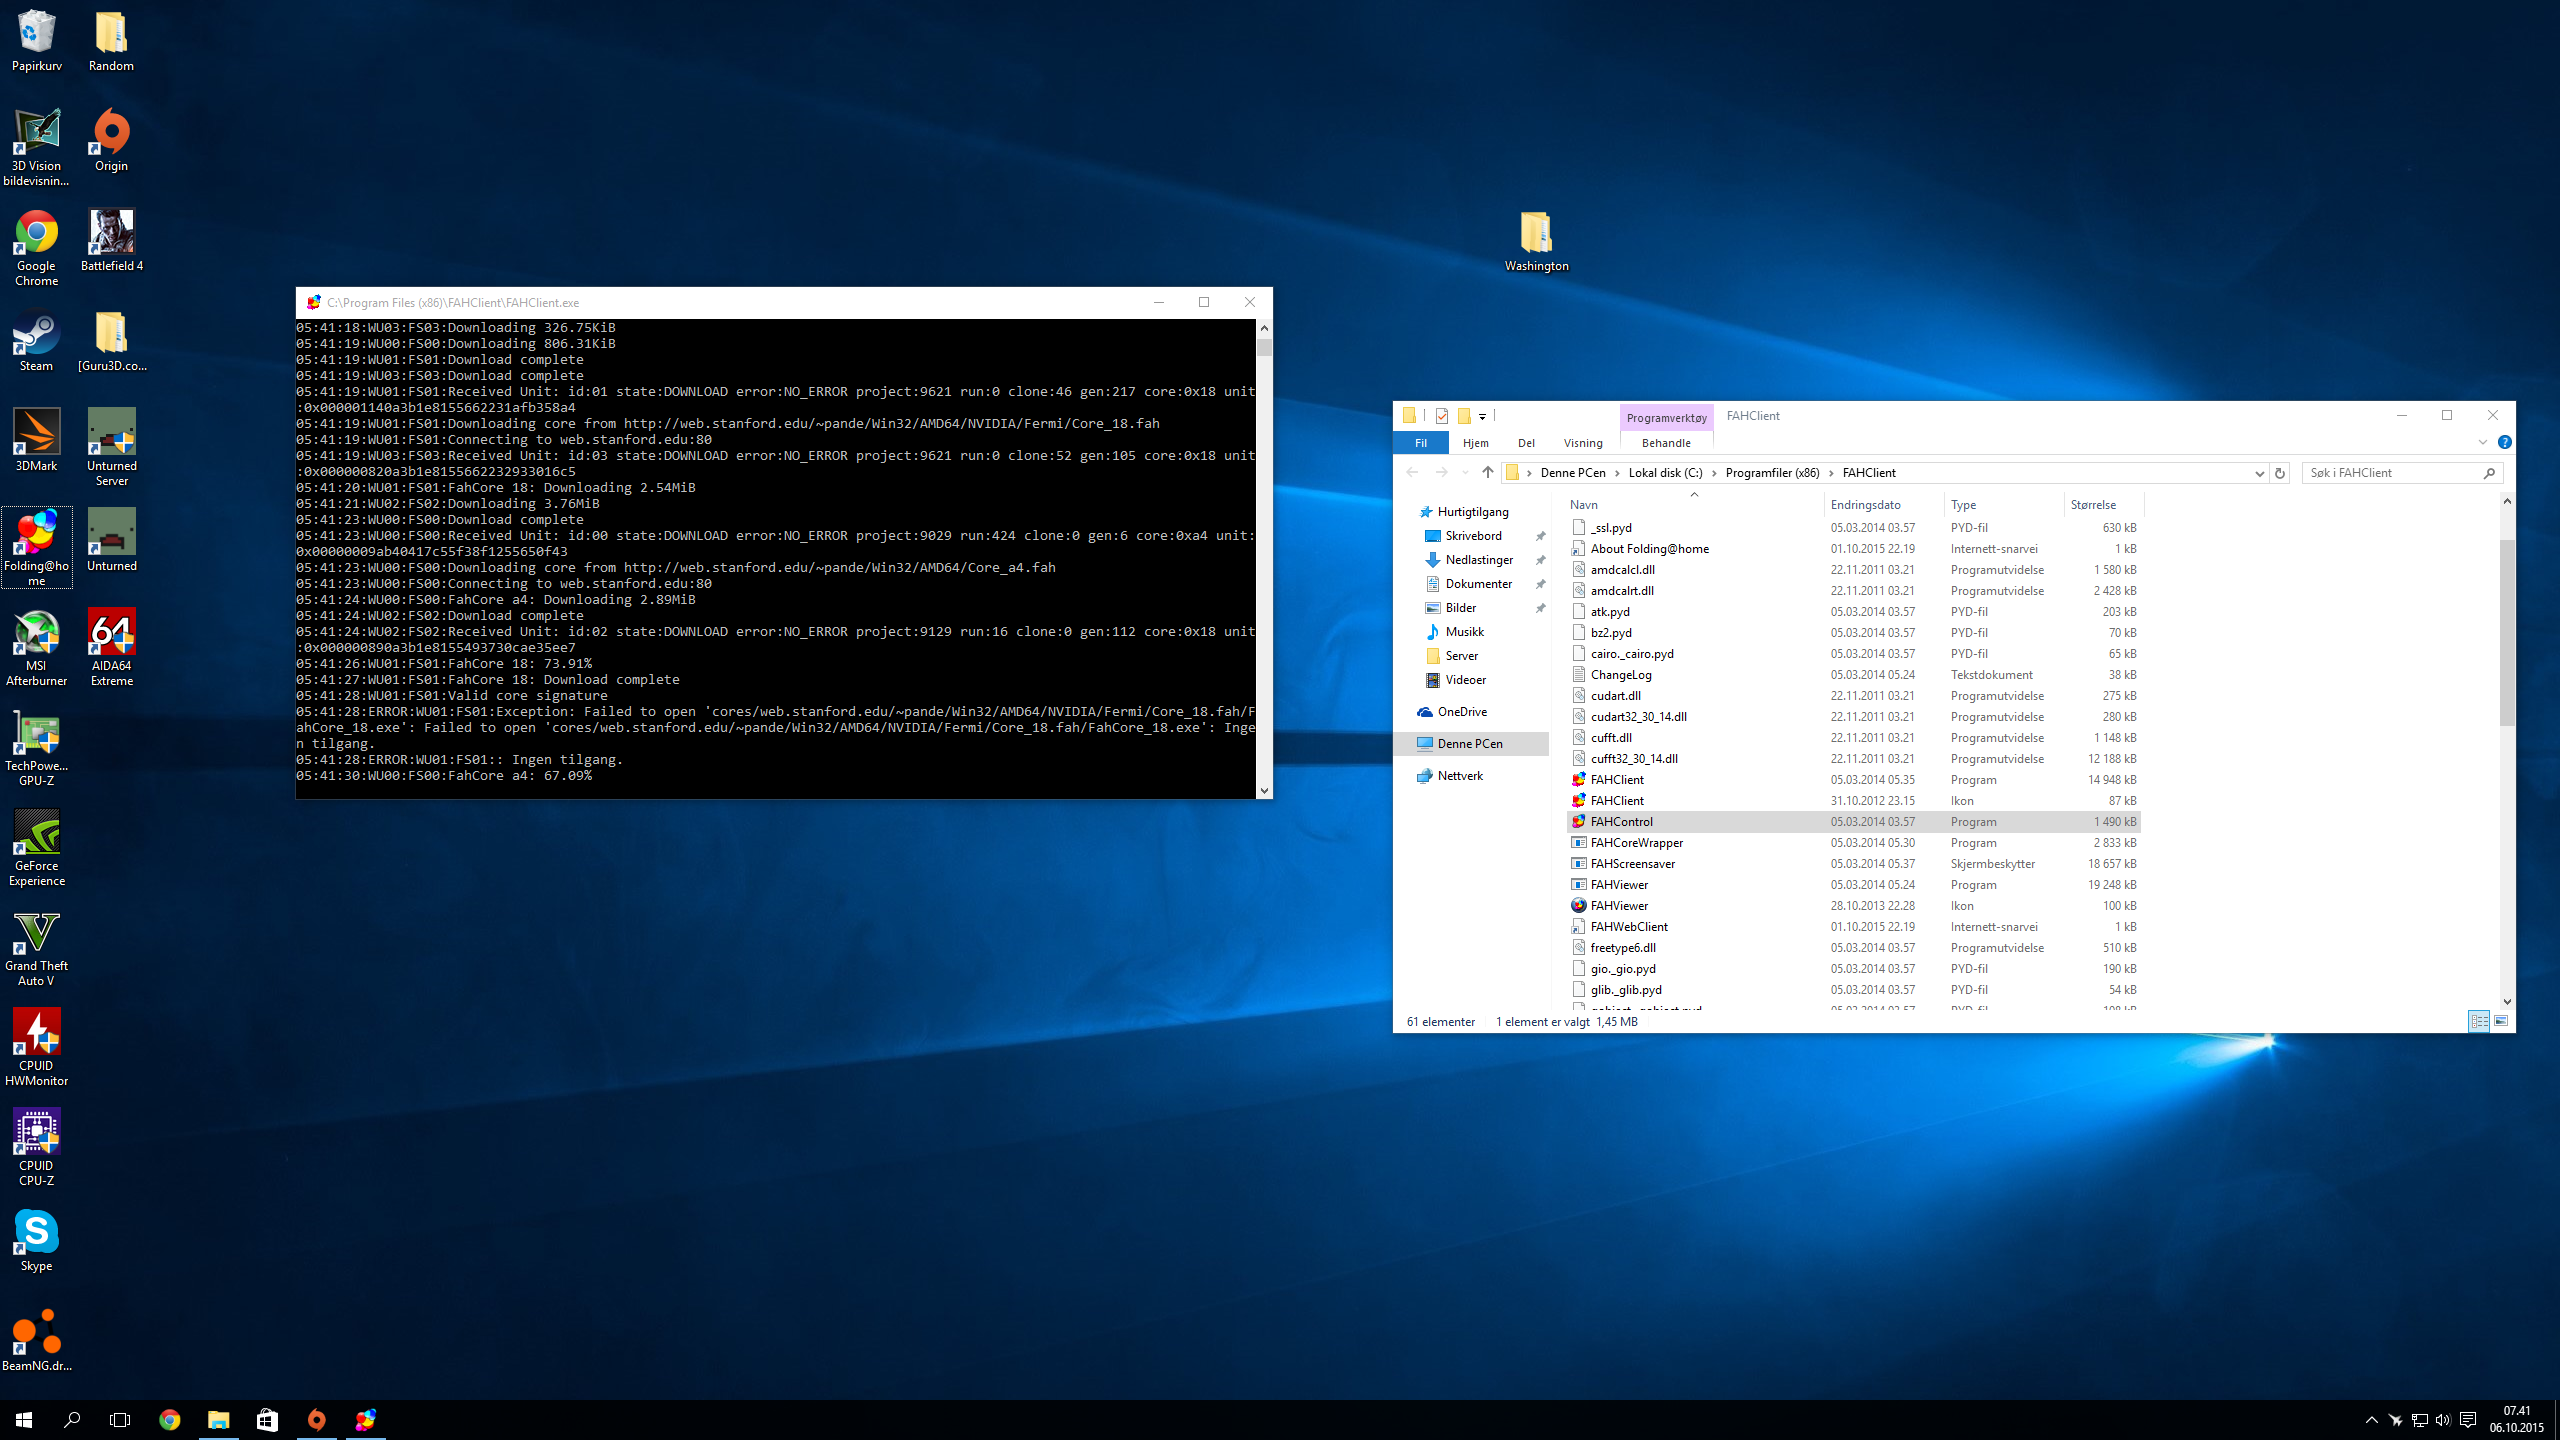Open the Windows Store taskbar icon

click(267, 1419)
